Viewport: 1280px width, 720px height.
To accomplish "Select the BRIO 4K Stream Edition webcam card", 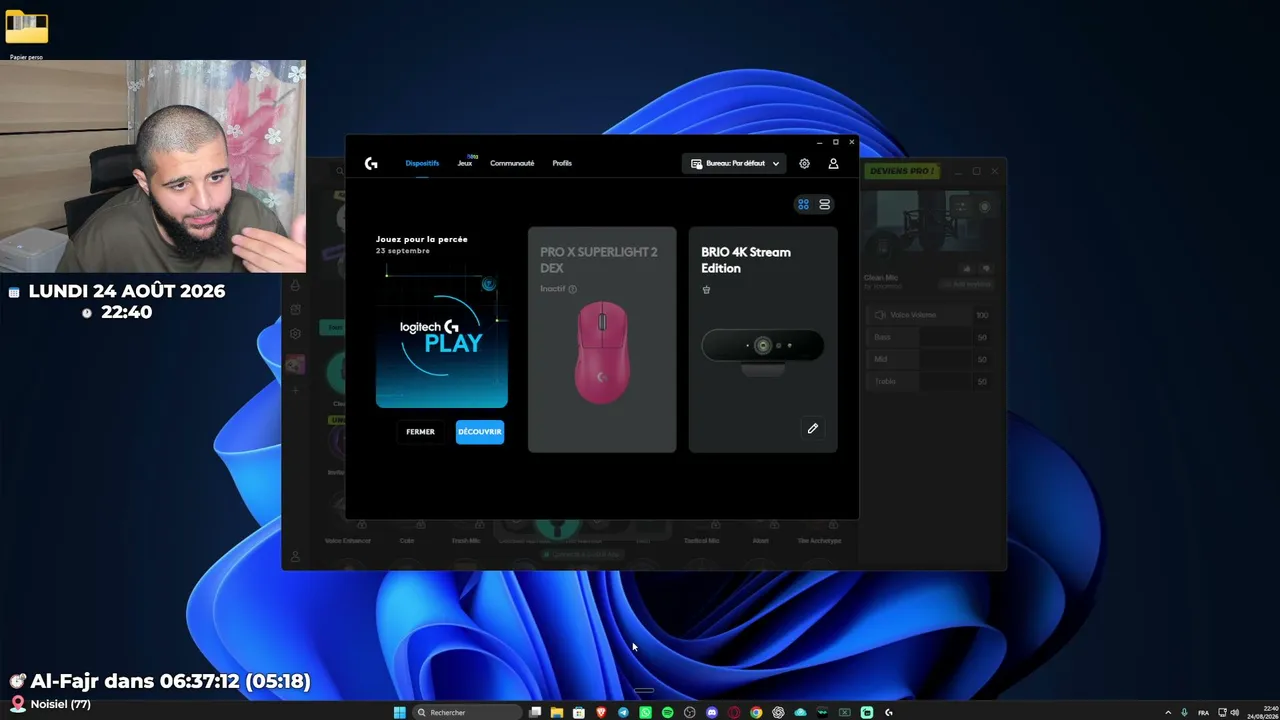I will pyautogui.click(x=762, y=340).
